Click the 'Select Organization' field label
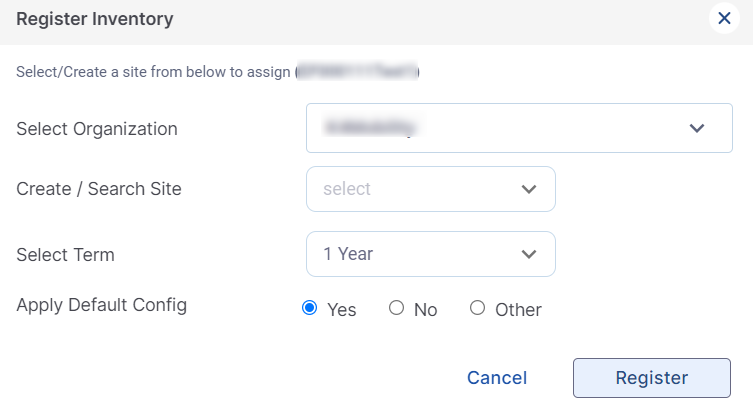Image resolution: width=753 pixels, height=405 pixels. [x=97, y=129]
